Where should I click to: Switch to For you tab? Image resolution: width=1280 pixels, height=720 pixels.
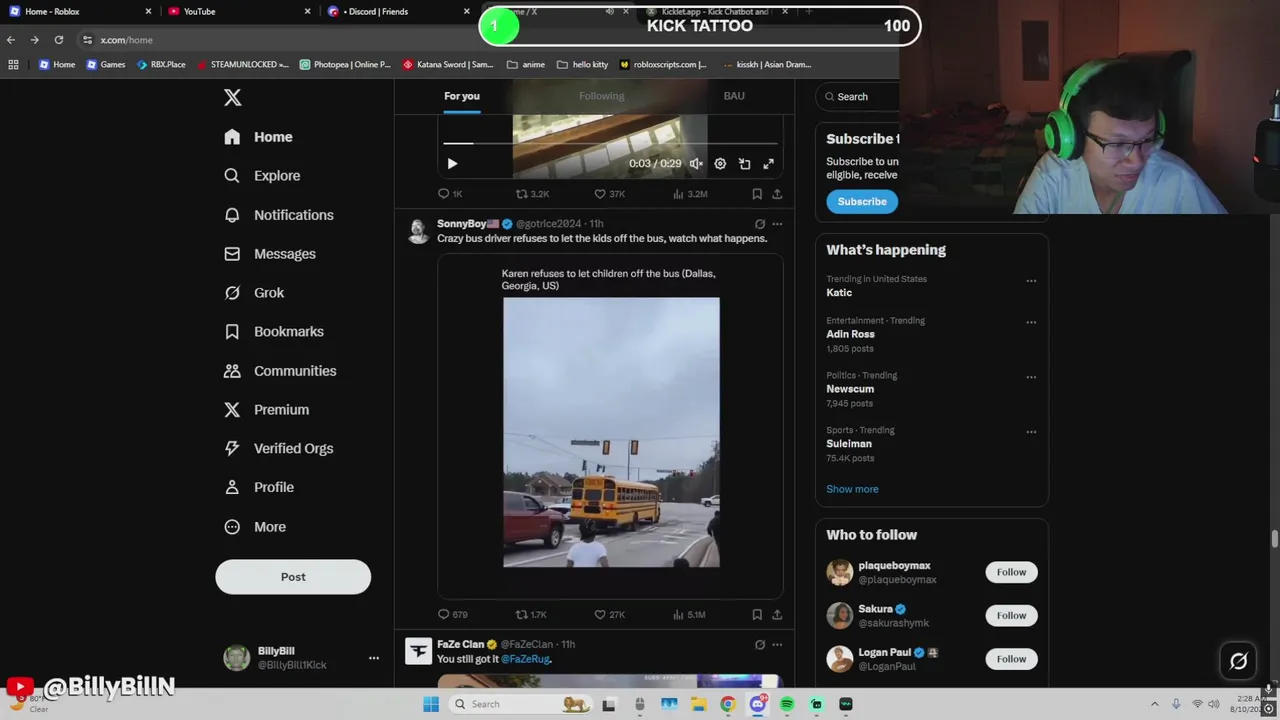tap(462, 96)
